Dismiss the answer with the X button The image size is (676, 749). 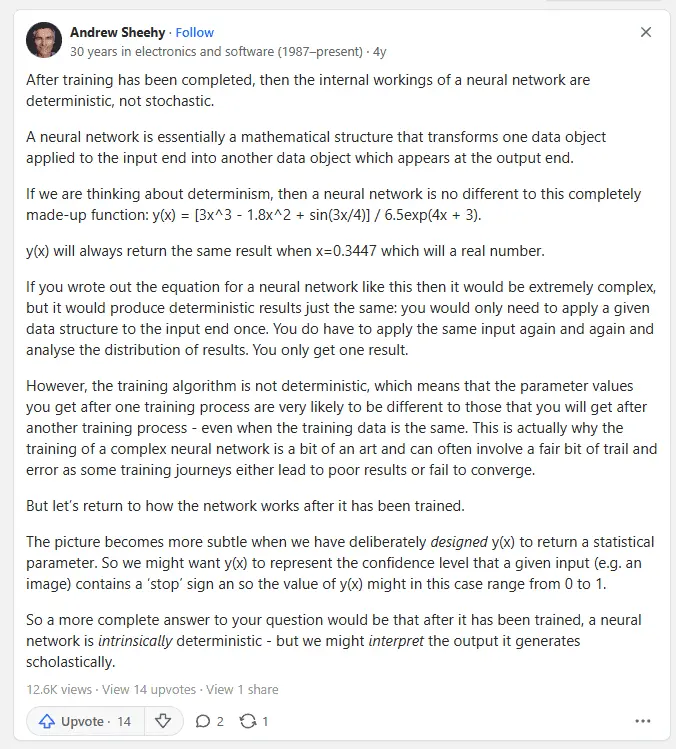(x=646, y=33)
